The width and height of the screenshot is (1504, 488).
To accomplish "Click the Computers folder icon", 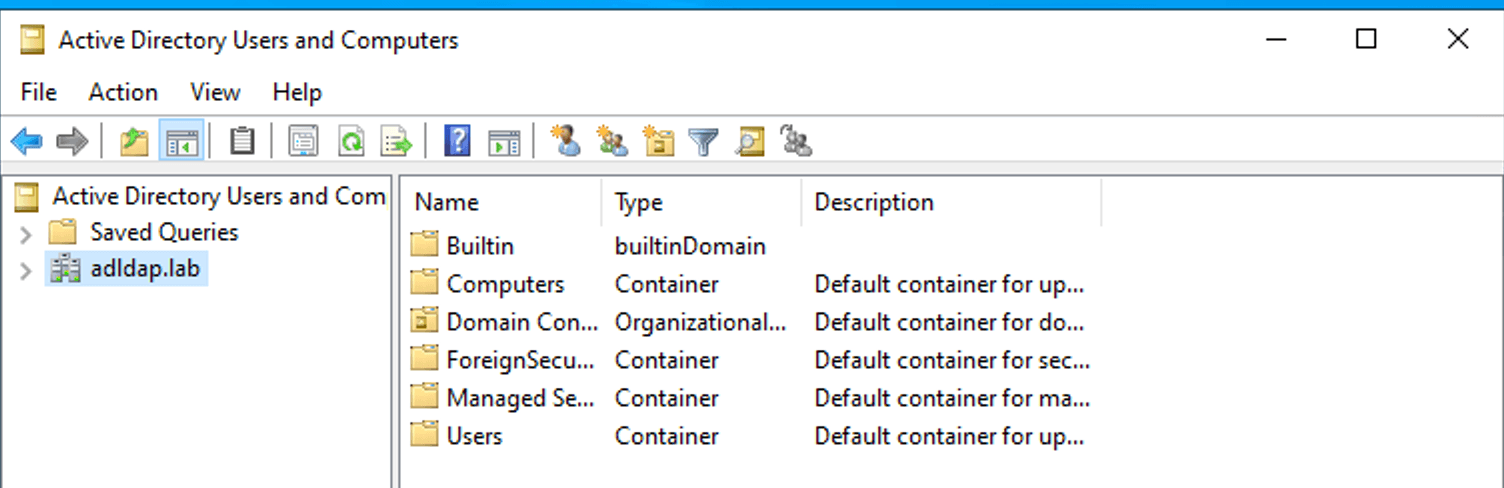I will 425,282.
